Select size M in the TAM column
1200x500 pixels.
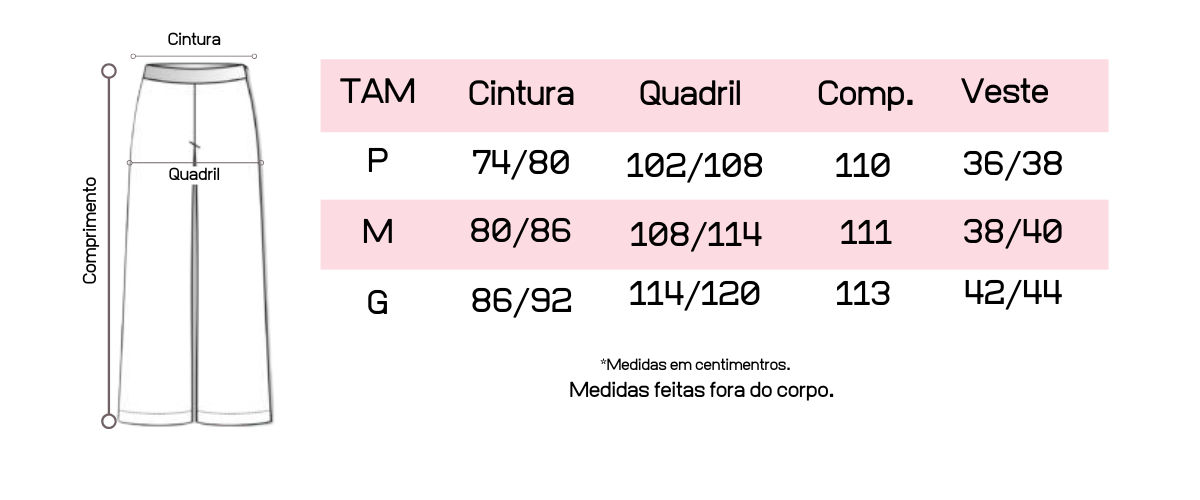click(377, 233)
